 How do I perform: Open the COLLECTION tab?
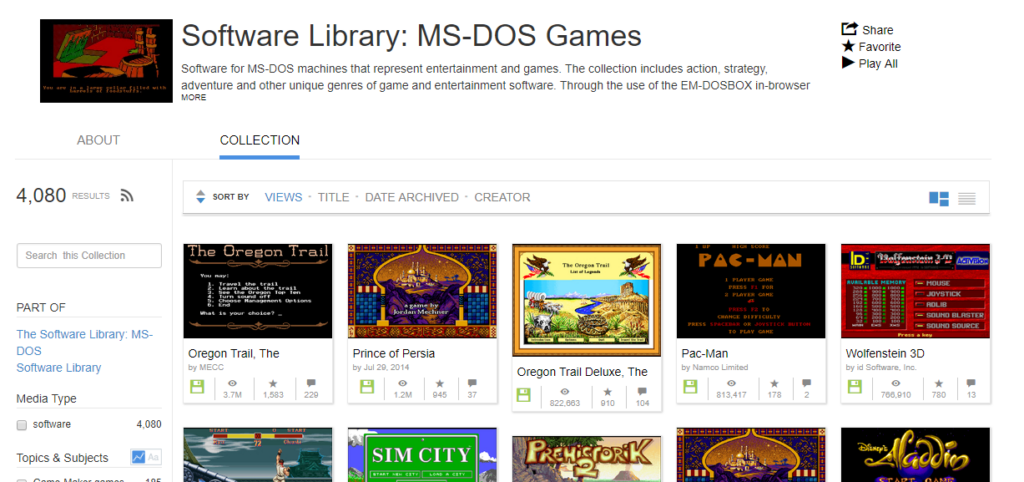point(259,140)
